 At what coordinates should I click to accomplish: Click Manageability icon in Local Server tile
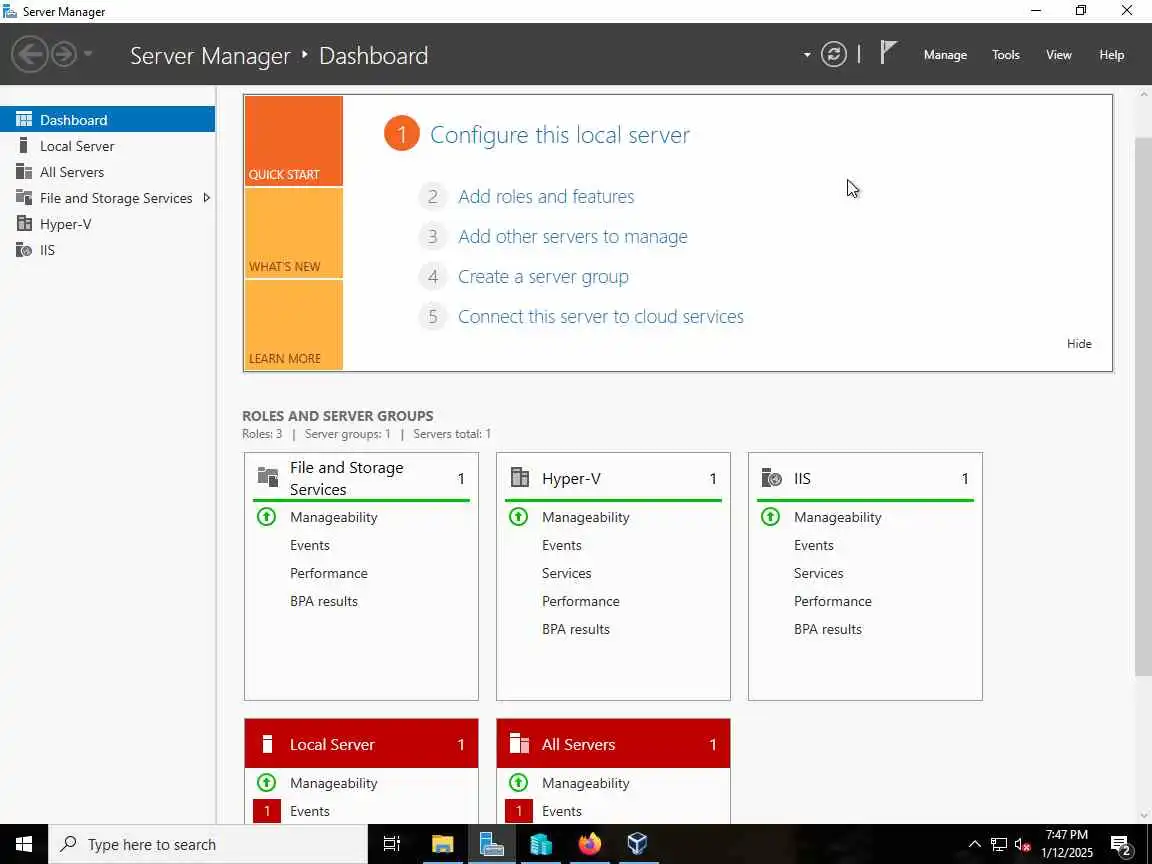(267, 782)
